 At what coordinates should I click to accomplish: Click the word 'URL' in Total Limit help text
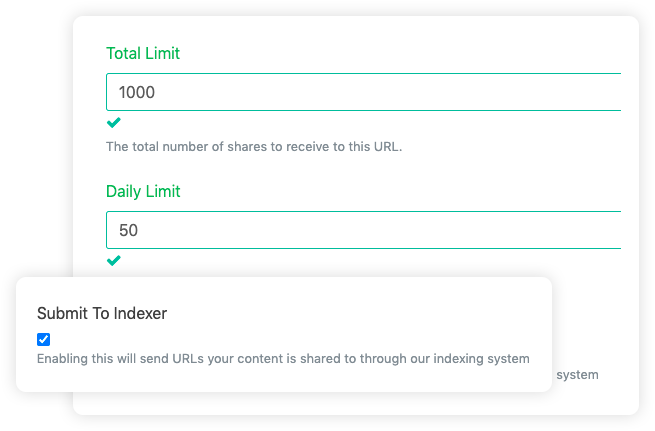point(385,146)
